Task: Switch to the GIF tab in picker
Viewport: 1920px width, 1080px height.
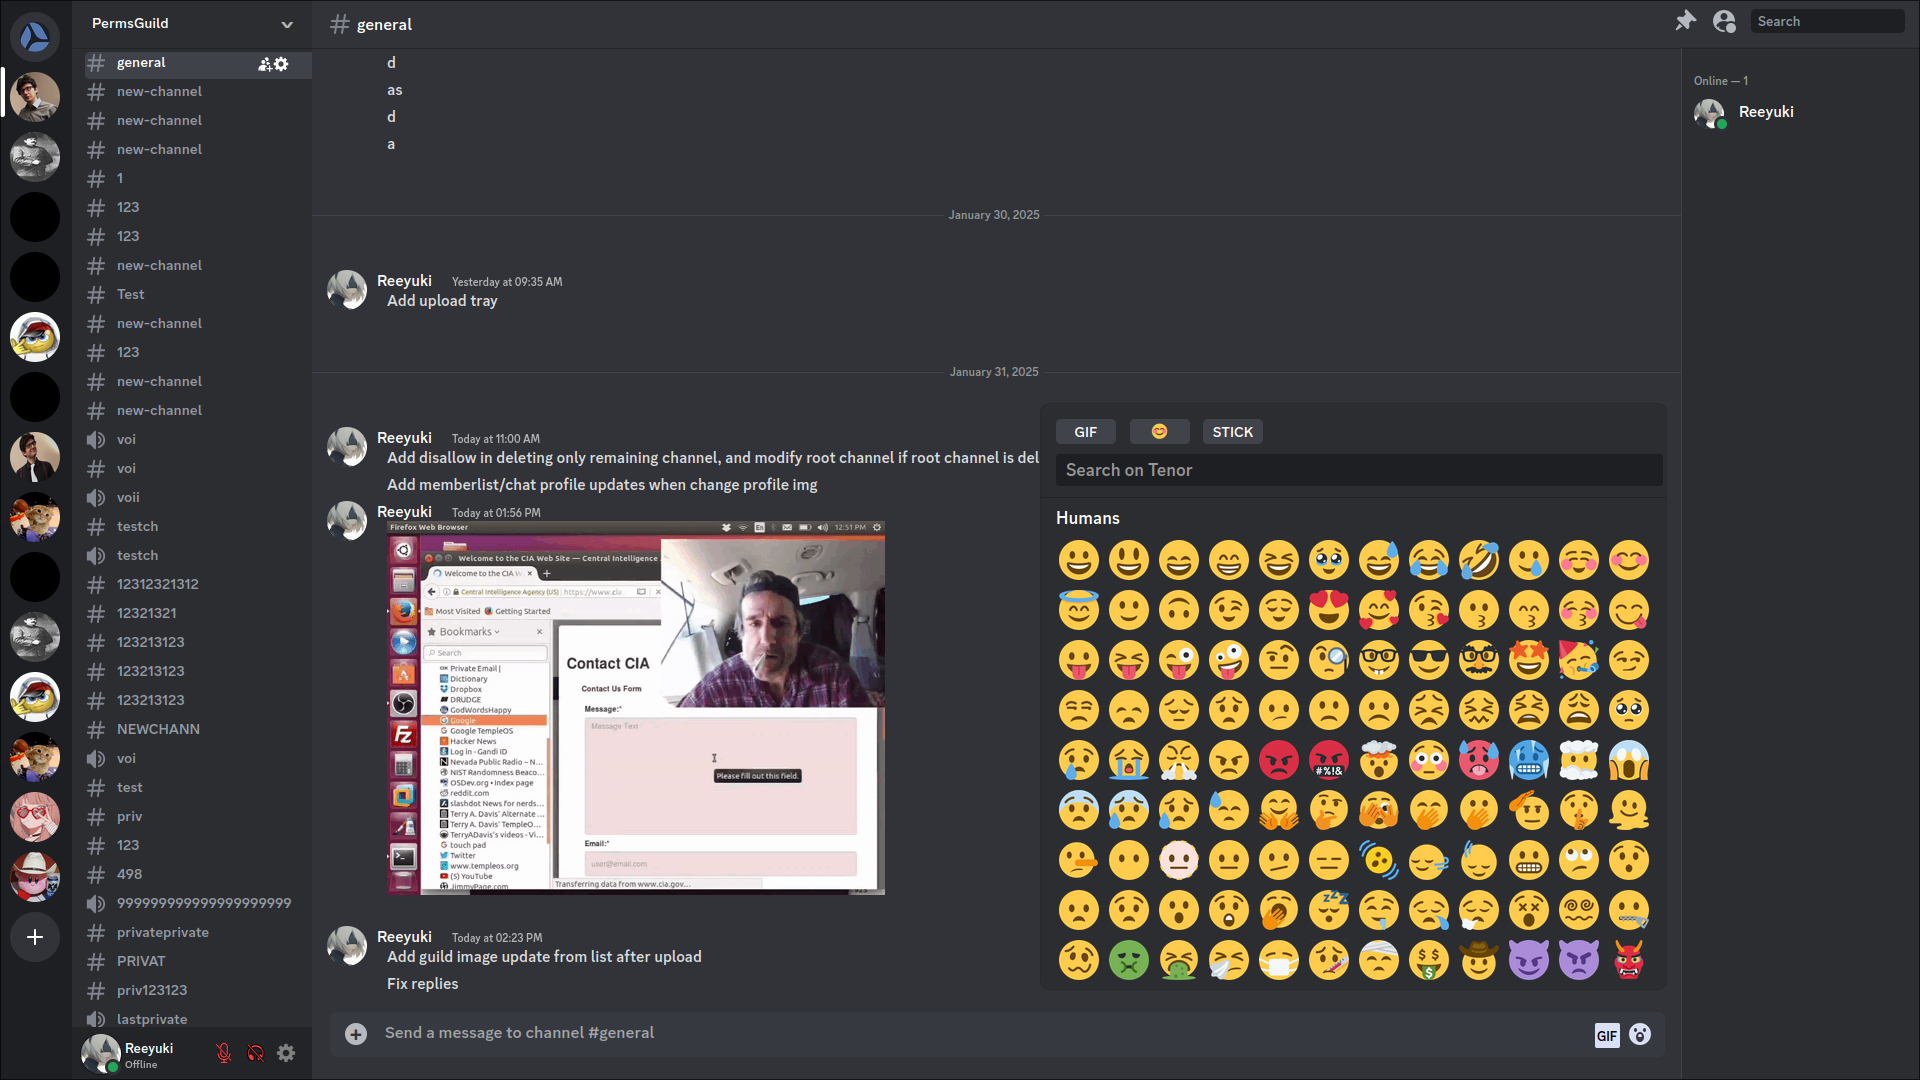Action: point(1086,431)
